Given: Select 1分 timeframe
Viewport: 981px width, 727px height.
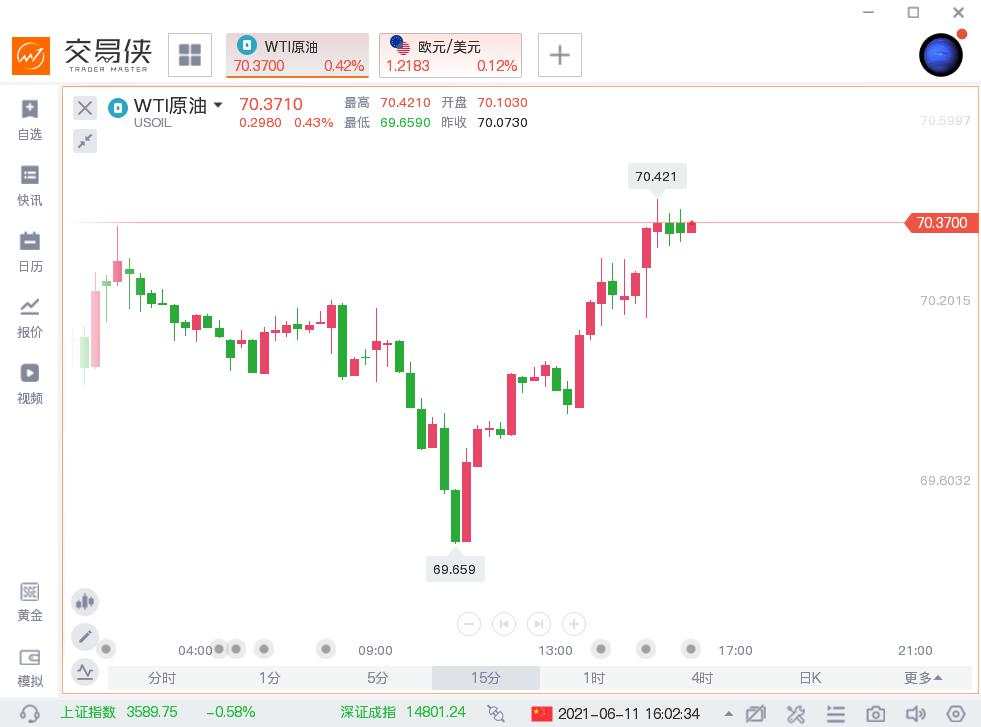Looking at the screenshot, I should tap(270, 678).
